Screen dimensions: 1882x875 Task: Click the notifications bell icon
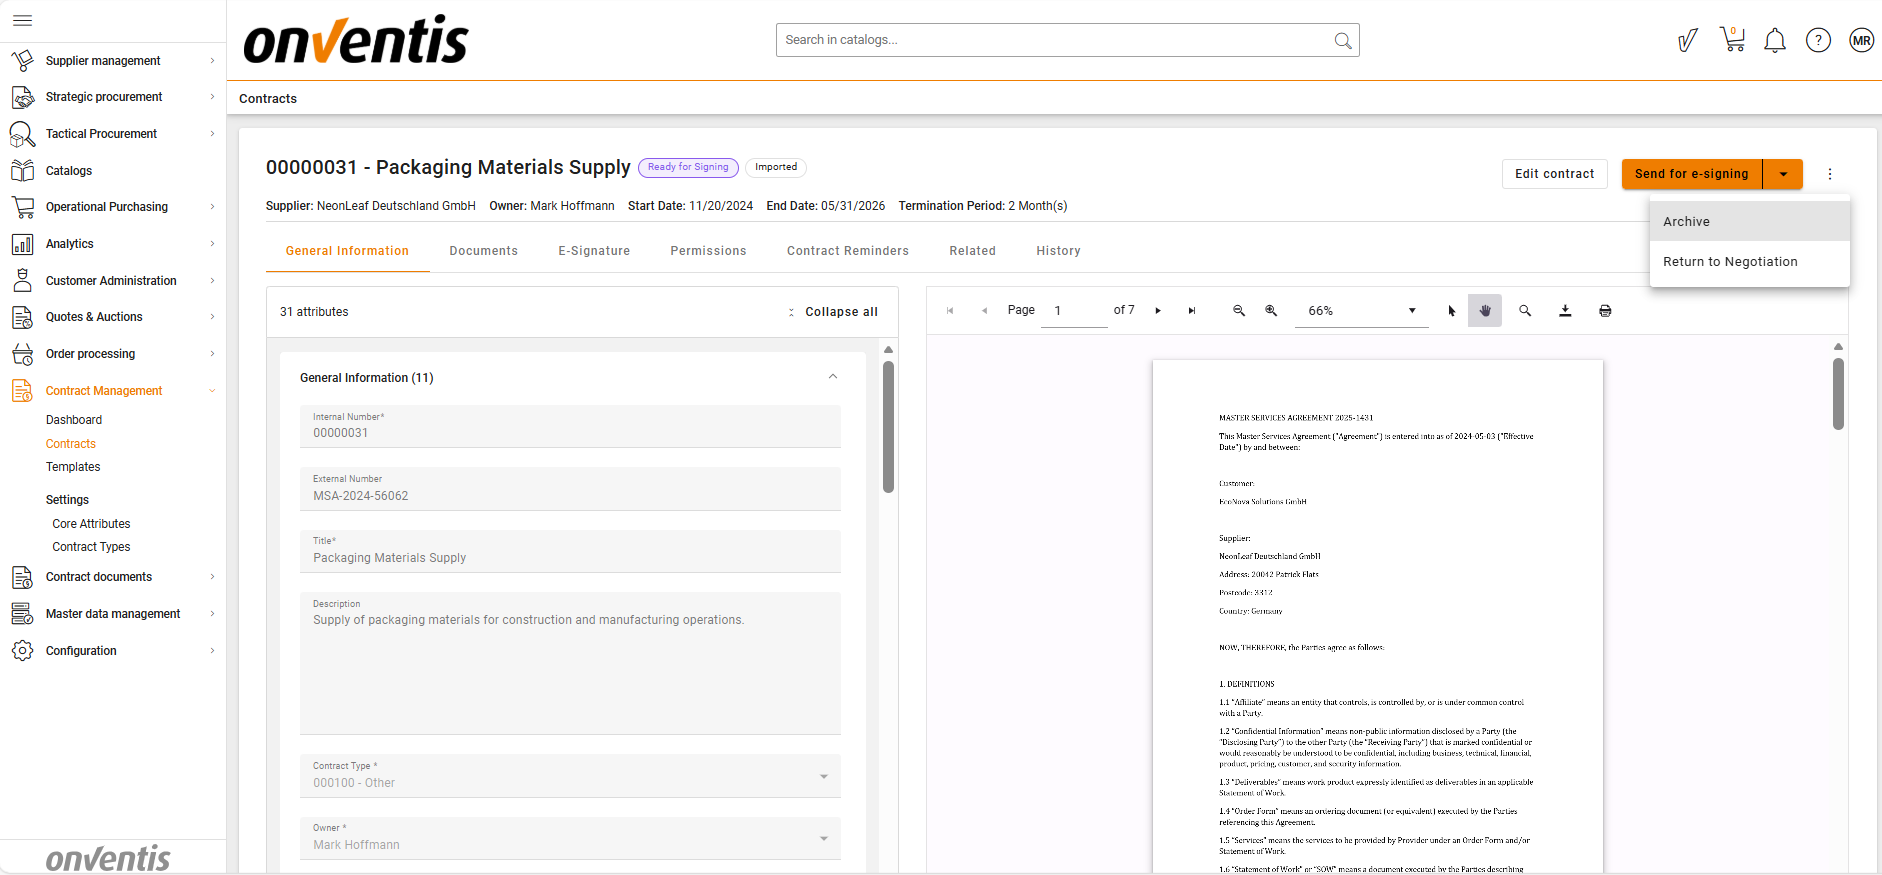(x=1775, y=40)
